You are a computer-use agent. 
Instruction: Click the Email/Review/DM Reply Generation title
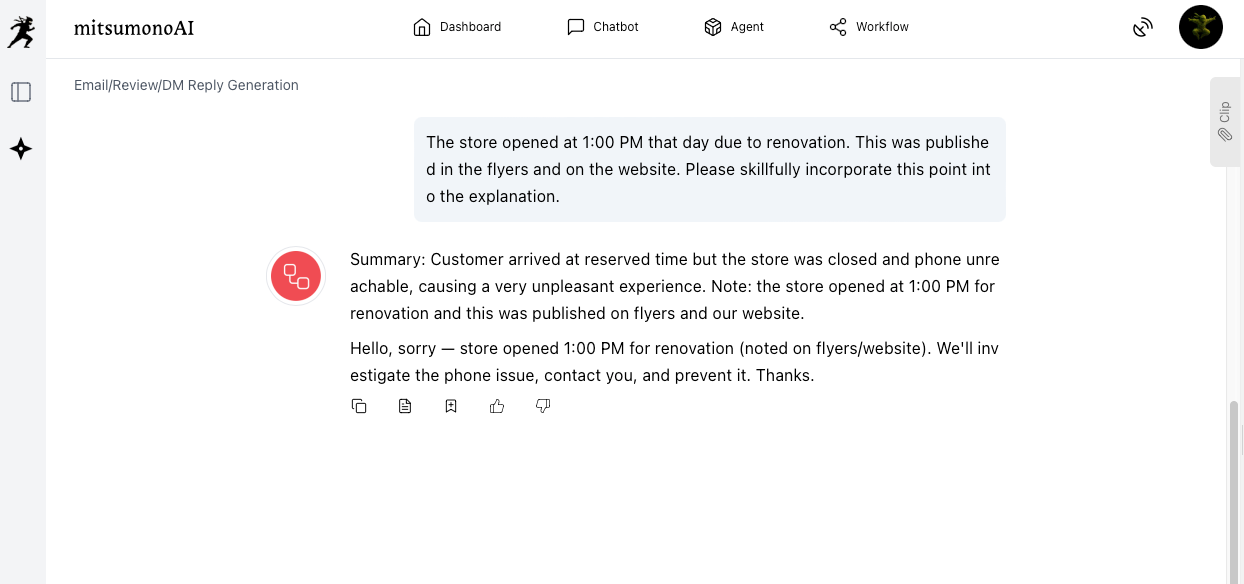pos(186,85)
